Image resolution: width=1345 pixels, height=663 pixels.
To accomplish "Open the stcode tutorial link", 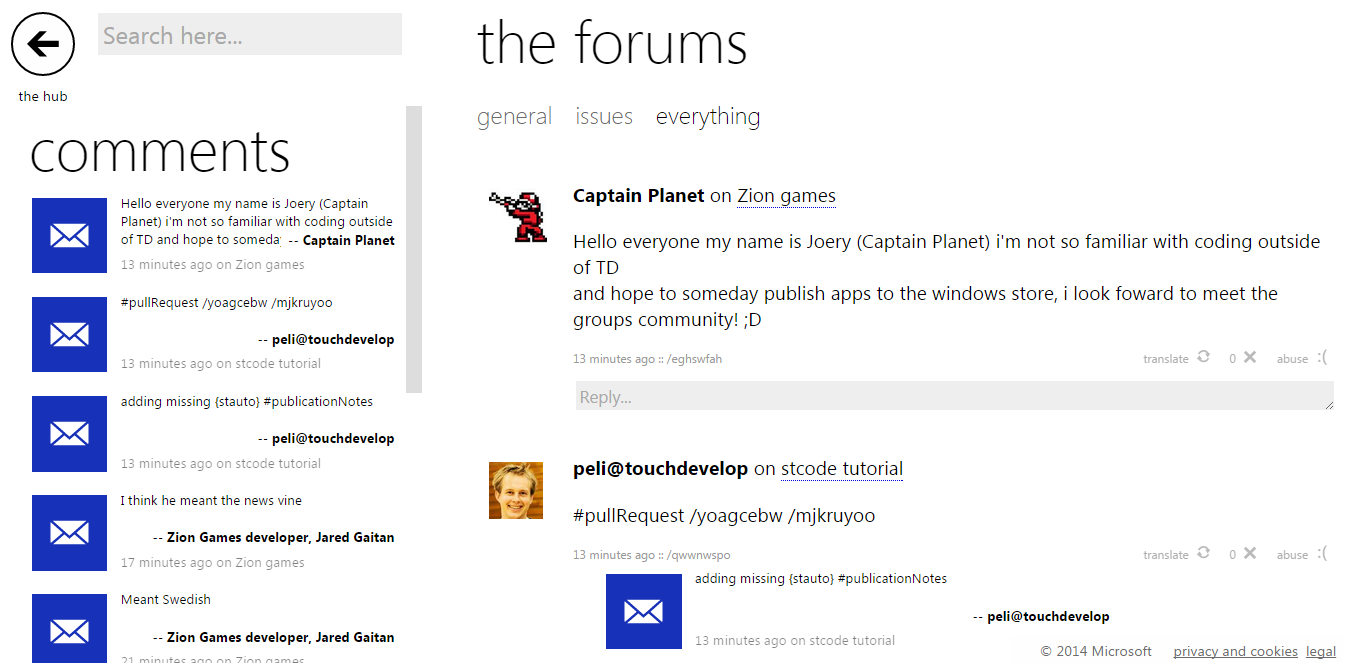I will (x=842, y=469).
